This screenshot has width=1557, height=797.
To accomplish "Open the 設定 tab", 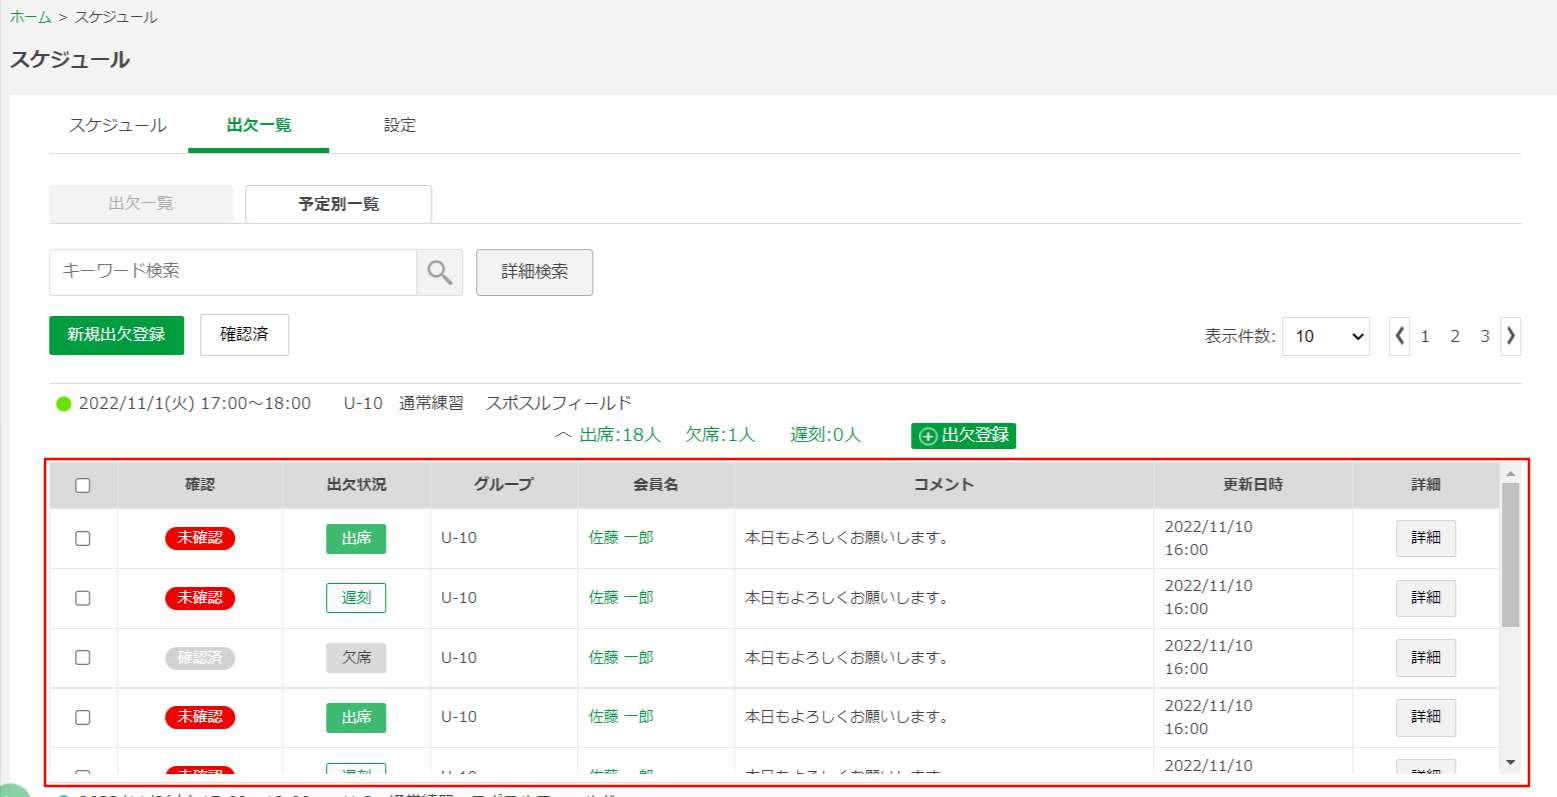I will [400, 126].
